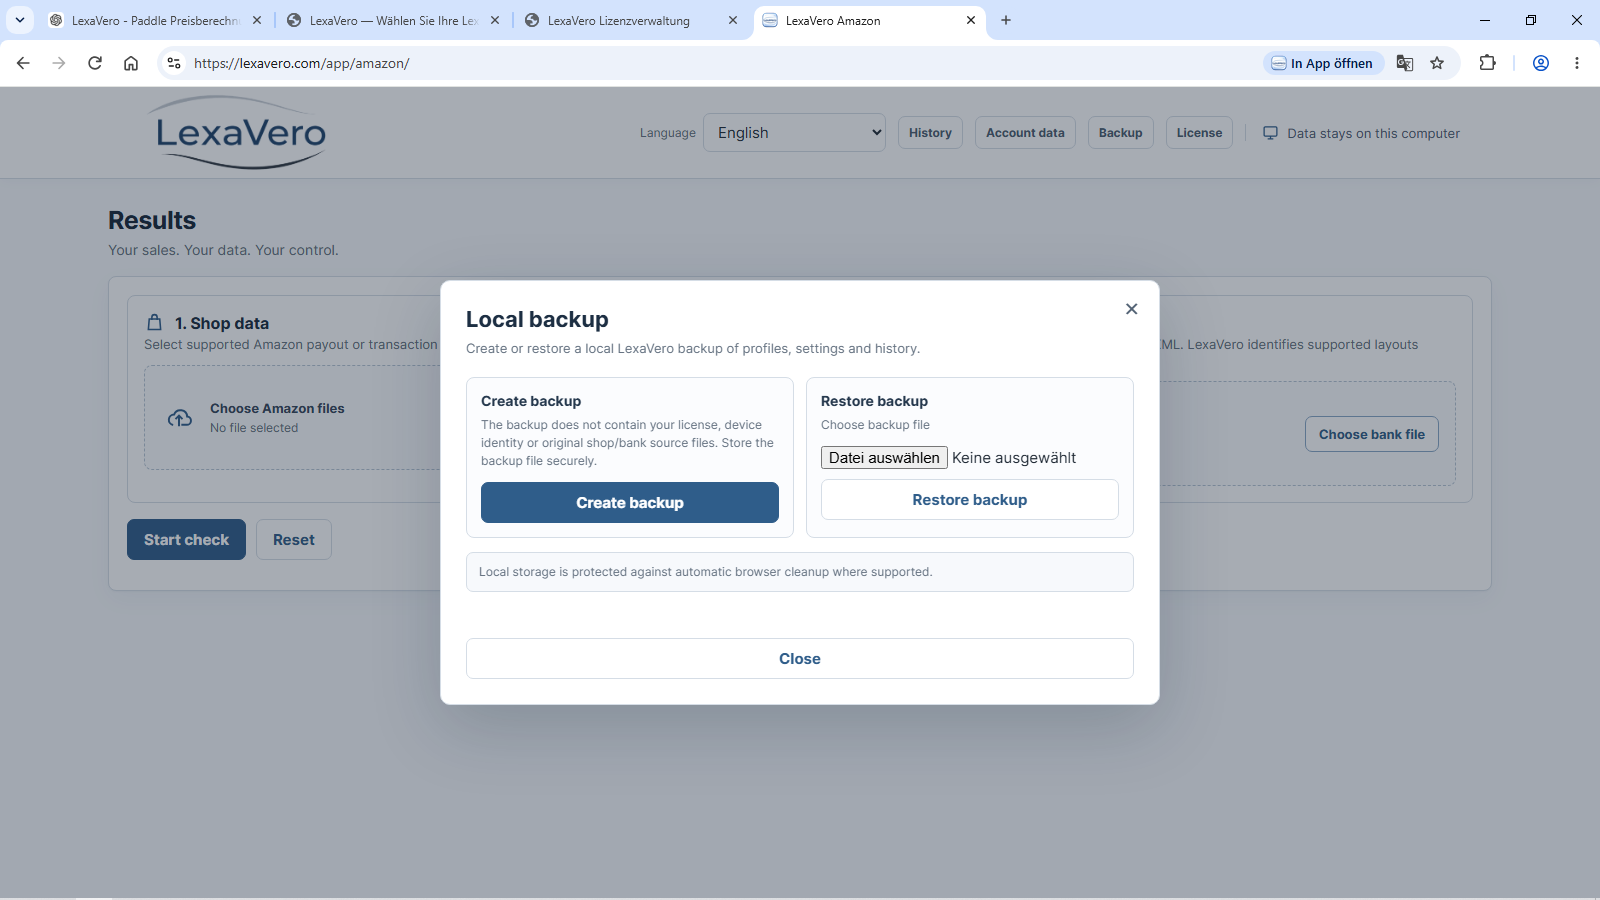Click the translate page icon

(x=1405, y=63)
